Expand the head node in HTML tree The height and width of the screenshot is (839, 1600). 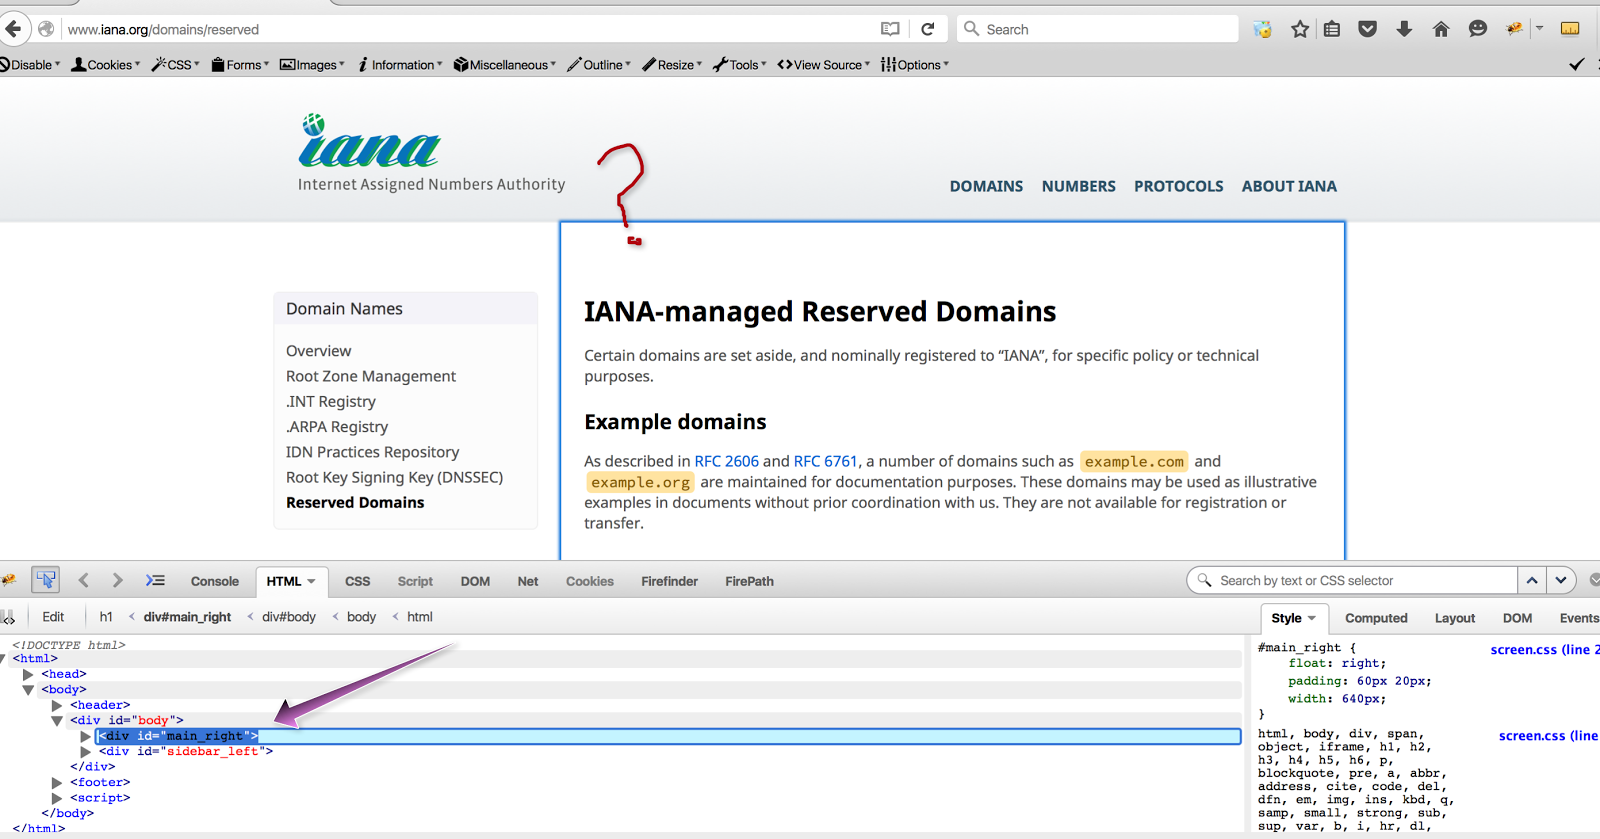28,674
